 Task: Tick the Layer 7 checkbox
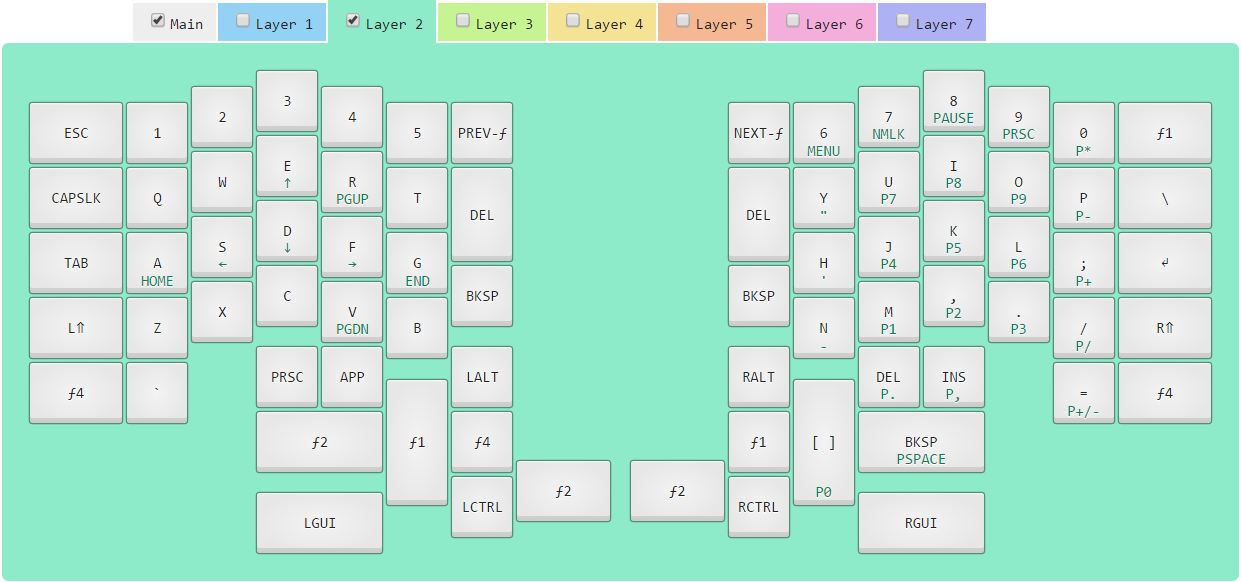(903, 21)
